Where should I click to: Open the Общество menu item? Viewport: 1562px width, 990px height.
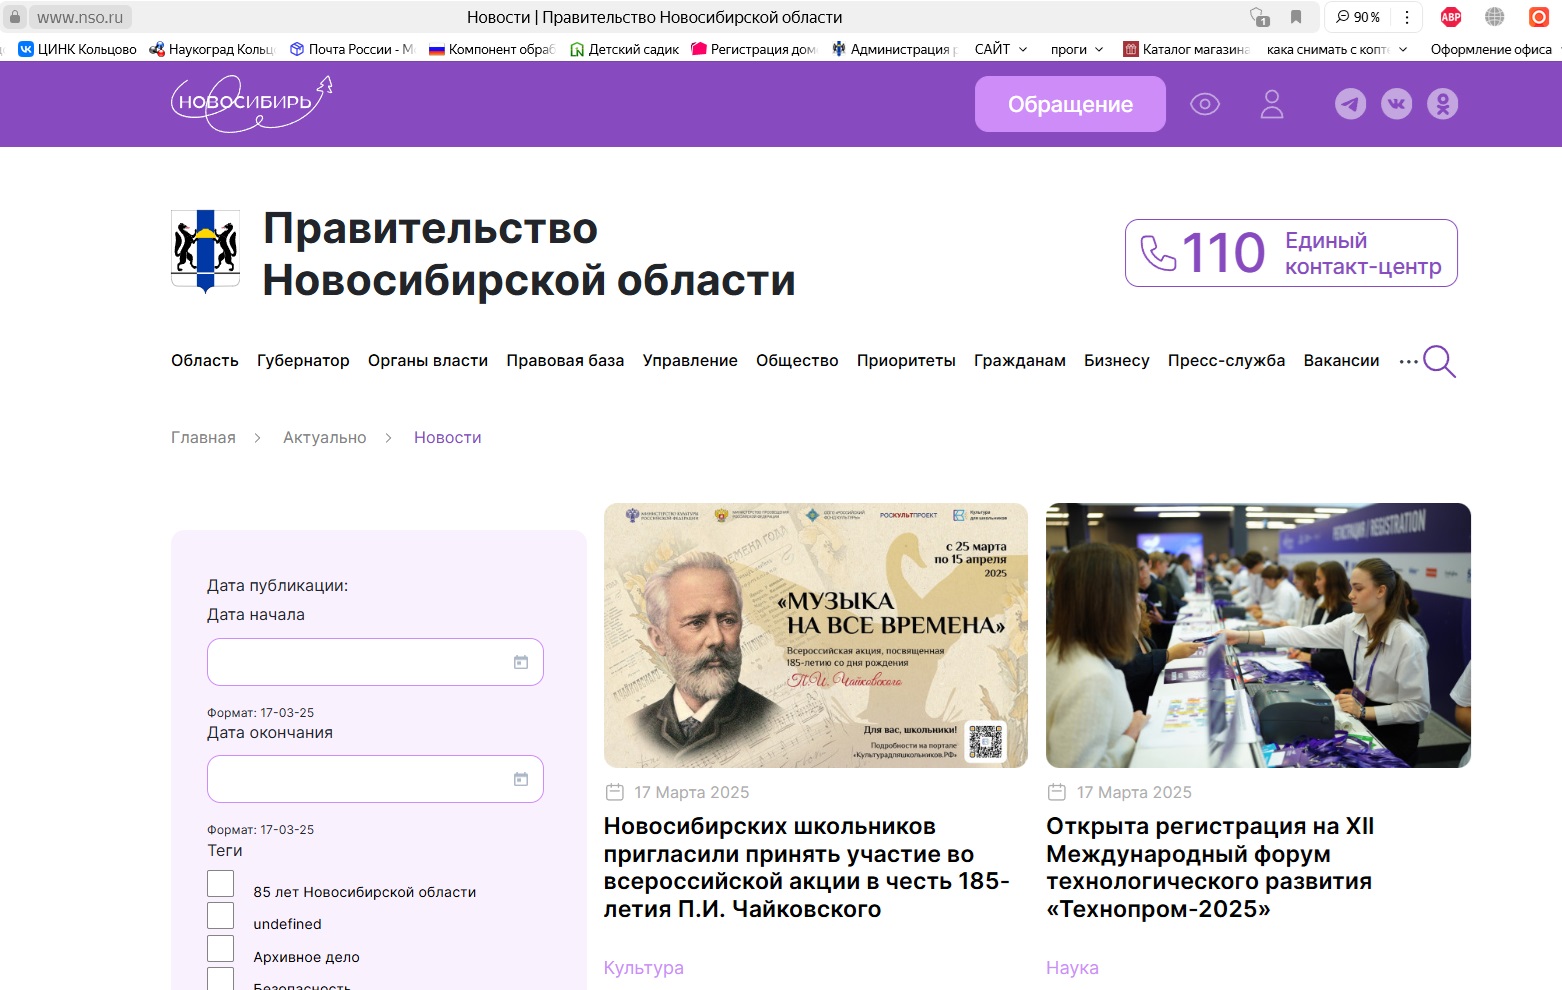[x=797, y=361]
